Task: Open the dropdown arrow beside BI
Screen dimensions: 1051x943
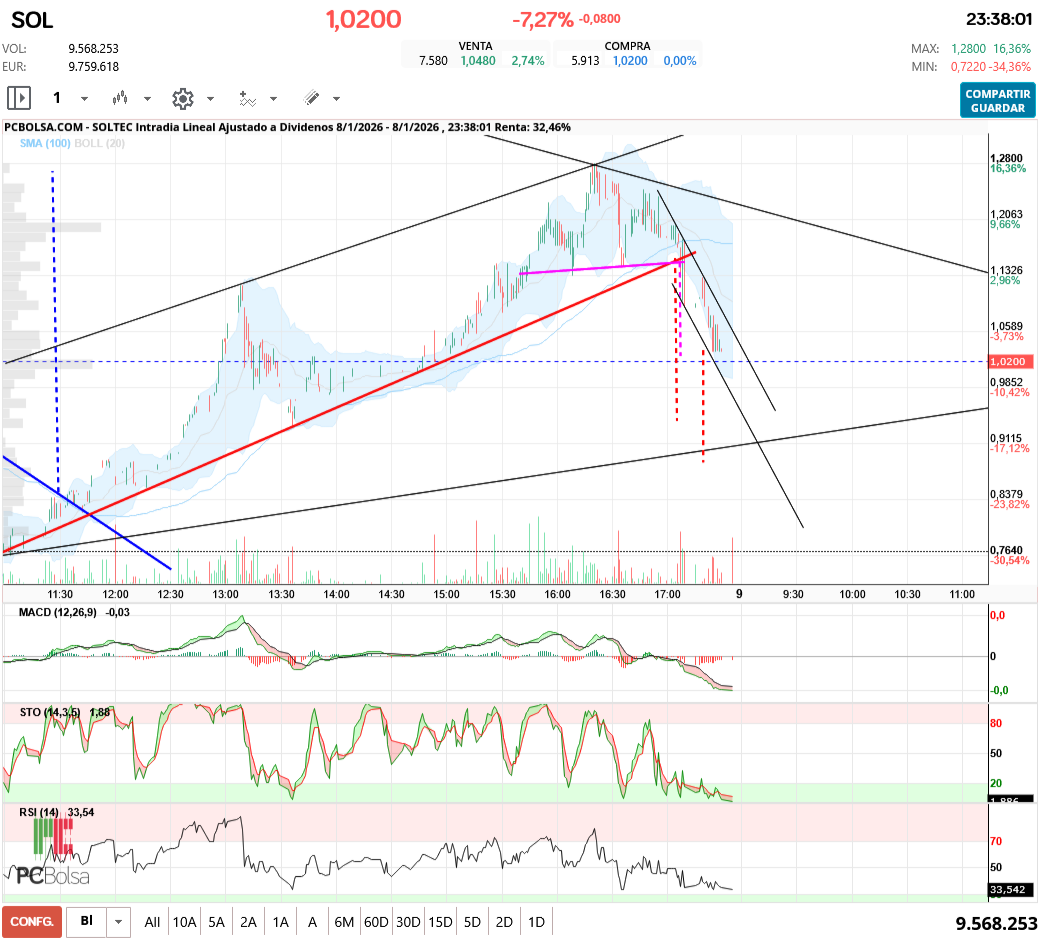Action: click(x=120, y=921)
